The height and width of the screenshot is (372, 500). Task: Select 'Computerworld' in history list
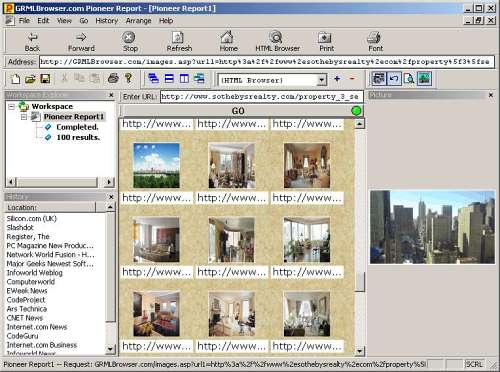(31, 282)
